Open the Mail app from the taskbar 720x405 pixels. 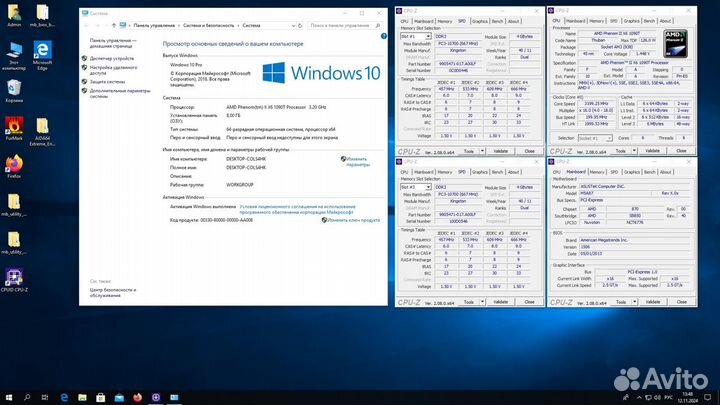pyautogui.click(x=119, y=397)
